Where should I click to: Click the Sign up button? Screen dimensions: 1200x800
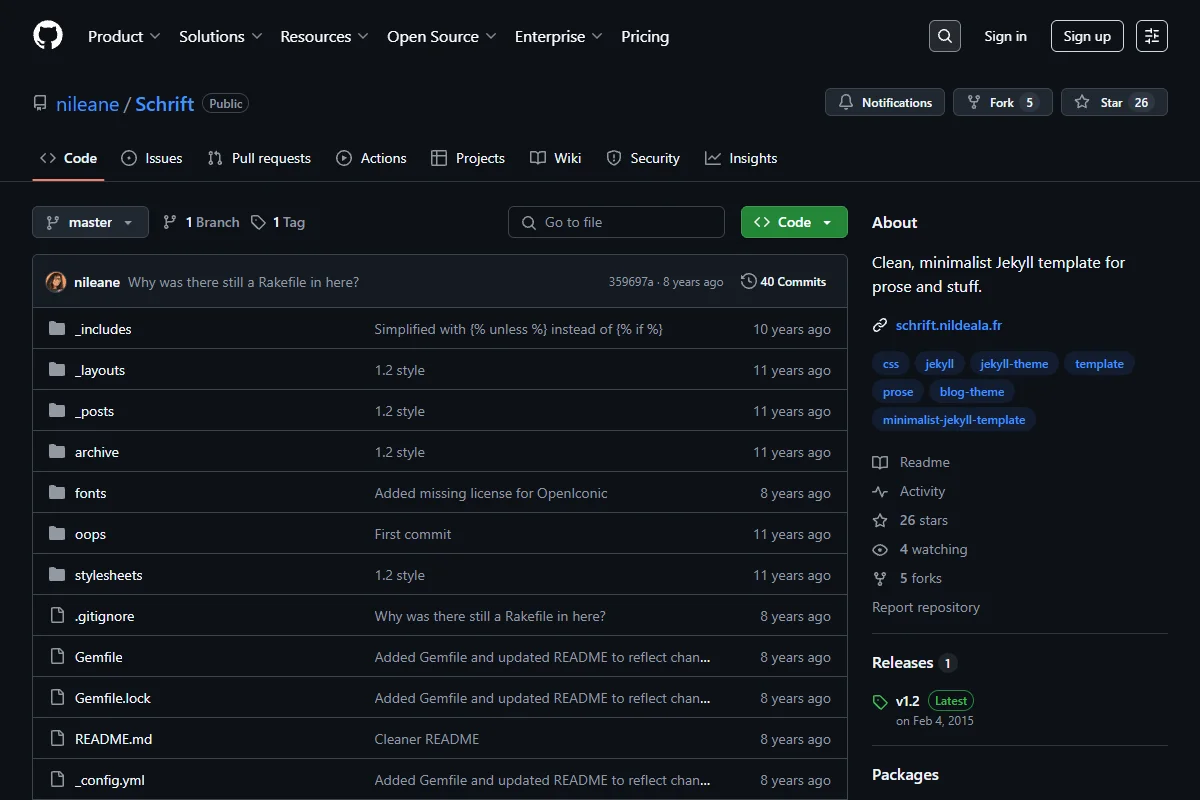(x=1087, y=36)
